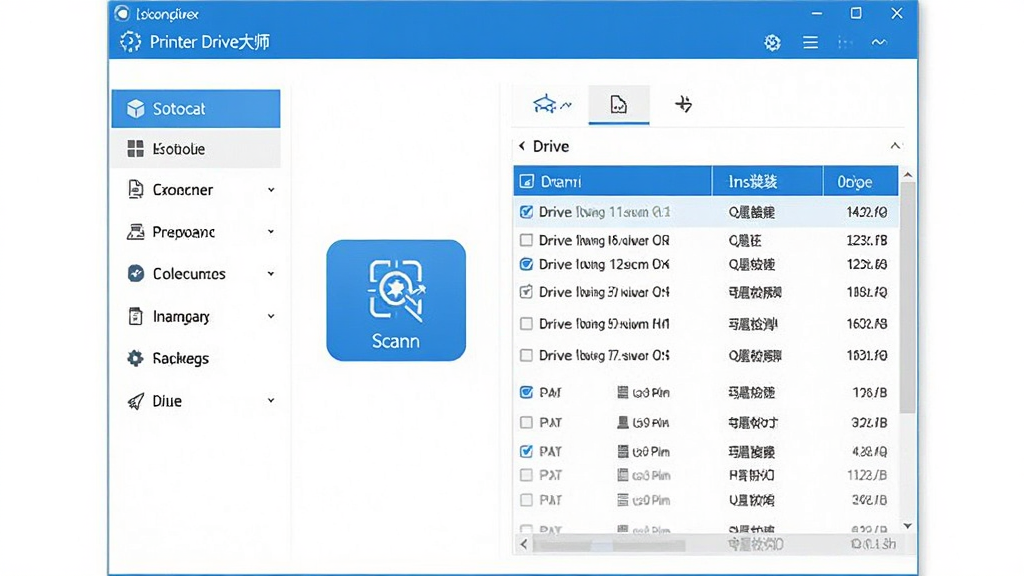Uncheck the Drive 12 row checkbox
Screen dimensions: 1024x576
point(526,264)
